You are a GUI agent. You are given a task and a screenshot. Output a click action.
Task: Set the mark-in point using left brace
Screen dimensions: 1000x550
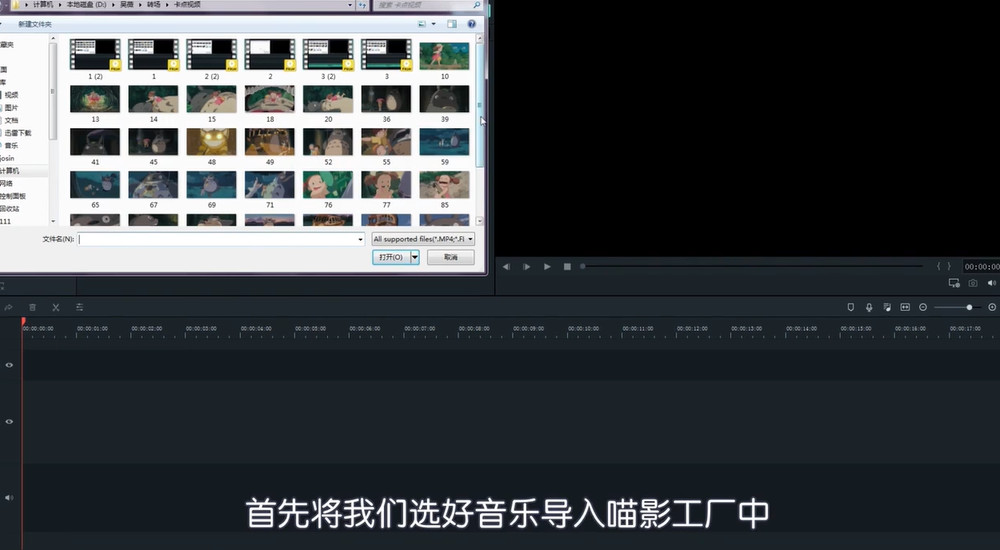pos(938,266)
